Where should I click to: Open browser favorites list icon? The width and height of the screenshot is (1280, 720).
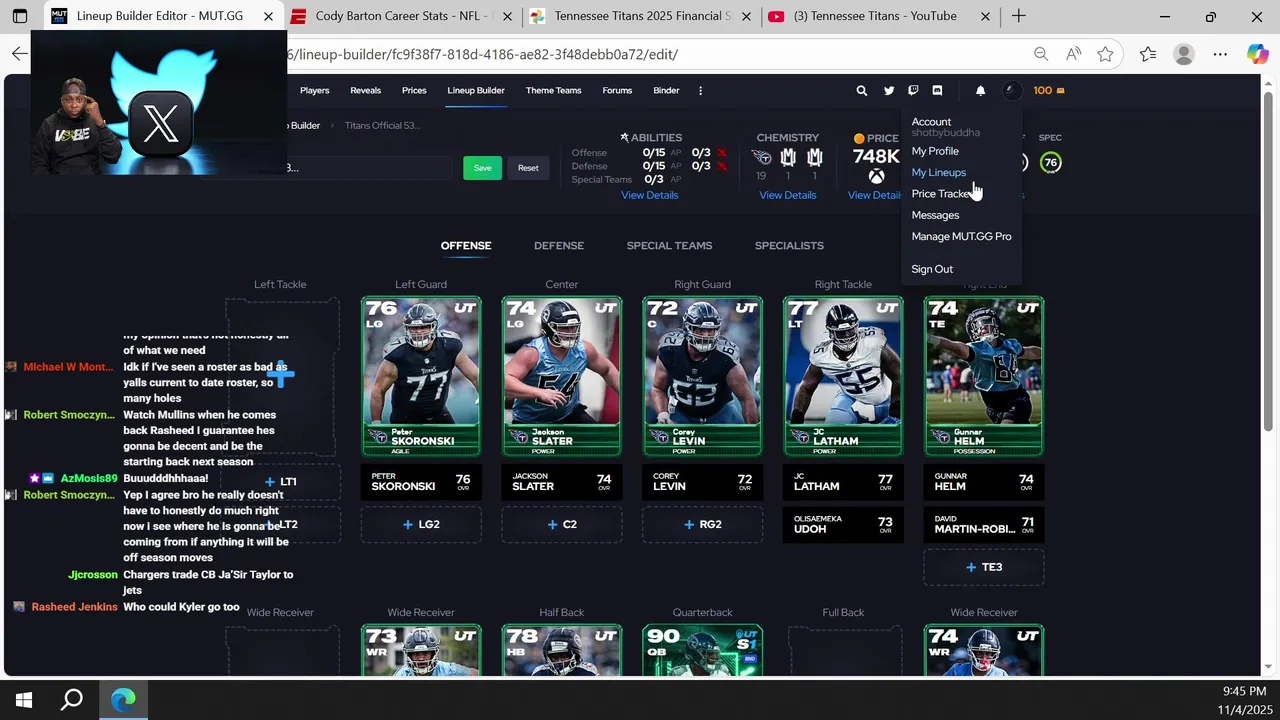point(1147,54)
